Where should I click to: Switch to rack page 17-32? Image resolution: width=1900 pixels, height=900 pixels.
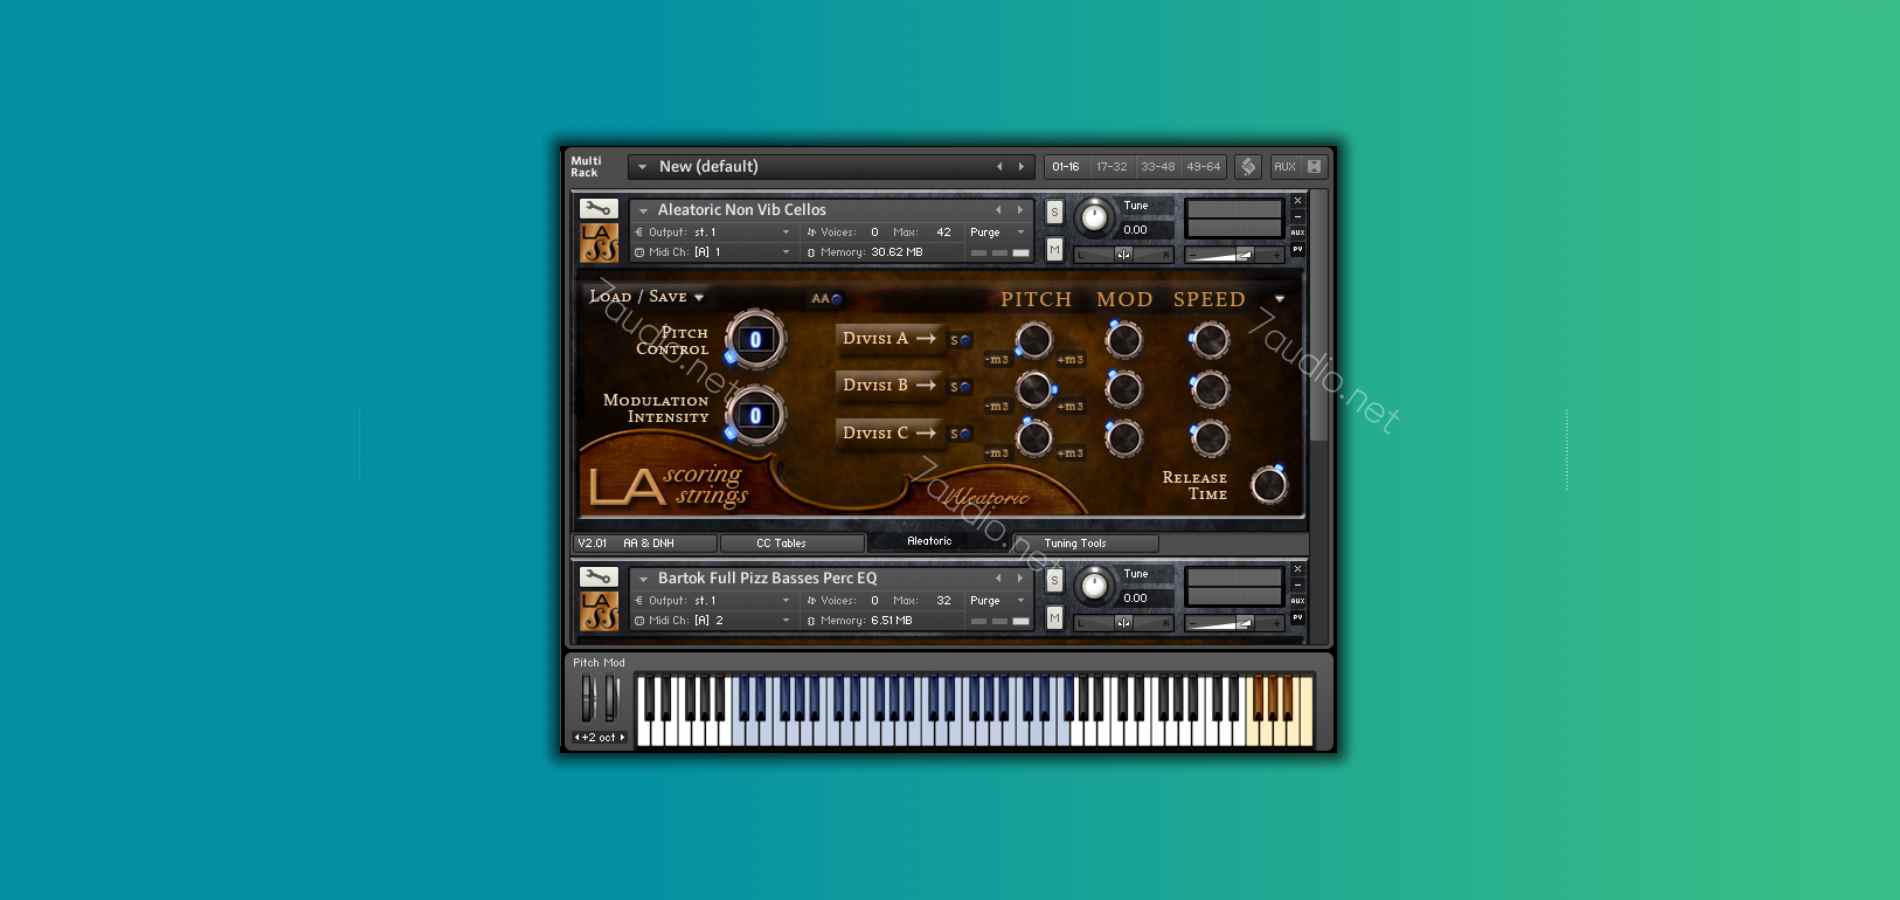tap(1111, 167)
